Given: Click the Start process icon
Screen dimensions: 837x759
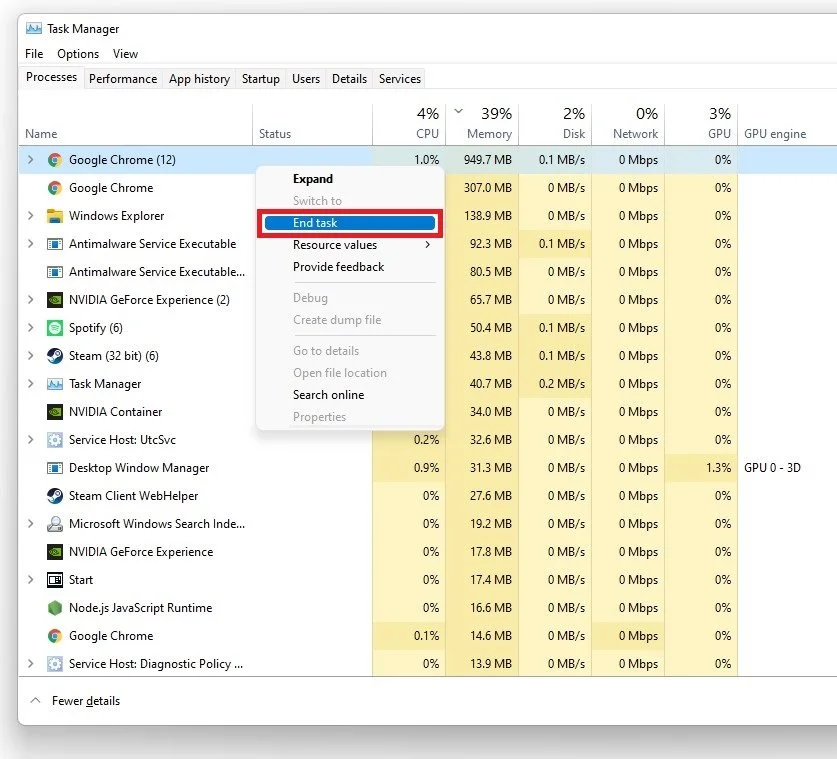Looking at the screenshot, I should [54, 580].
